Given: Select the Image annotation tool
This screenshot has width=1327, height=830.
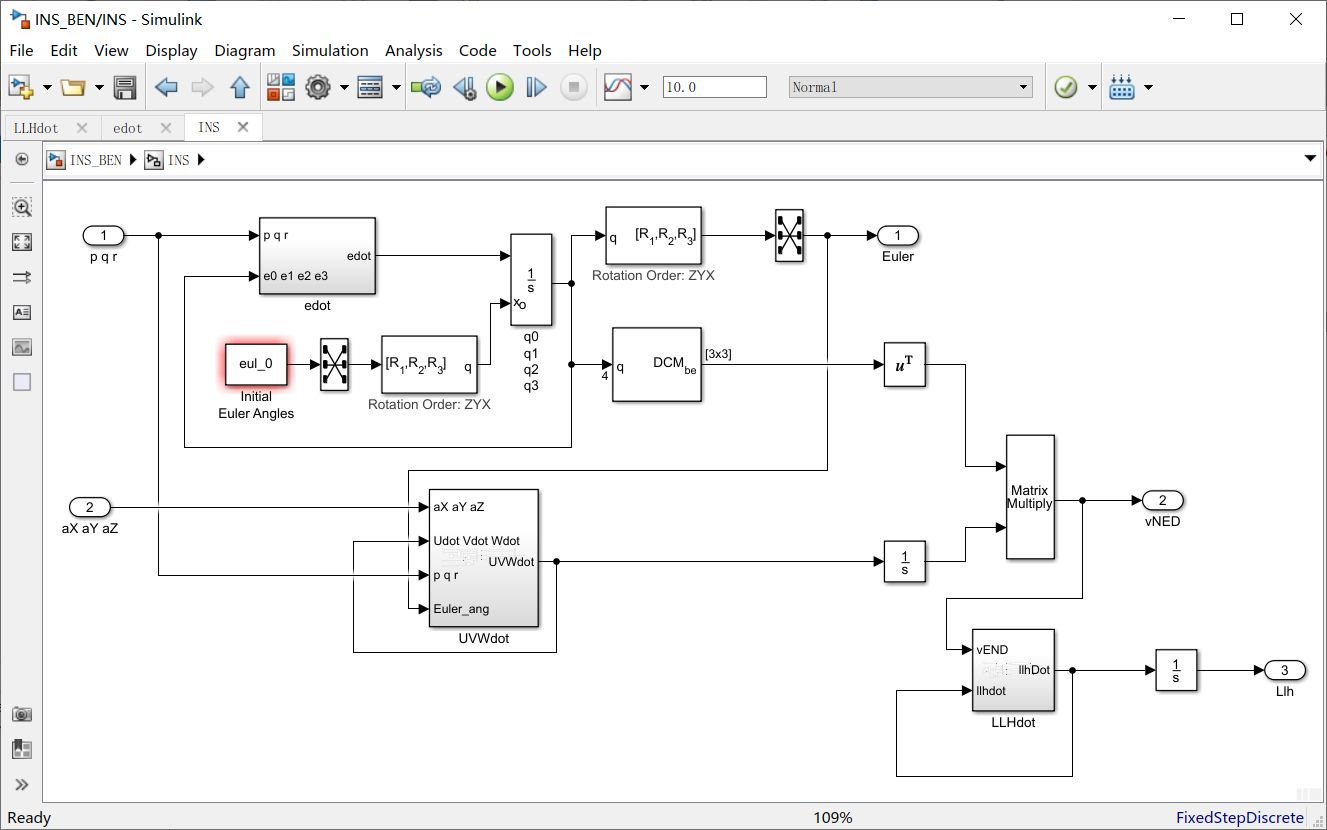Looking at the screenshot, I should 22,347.
